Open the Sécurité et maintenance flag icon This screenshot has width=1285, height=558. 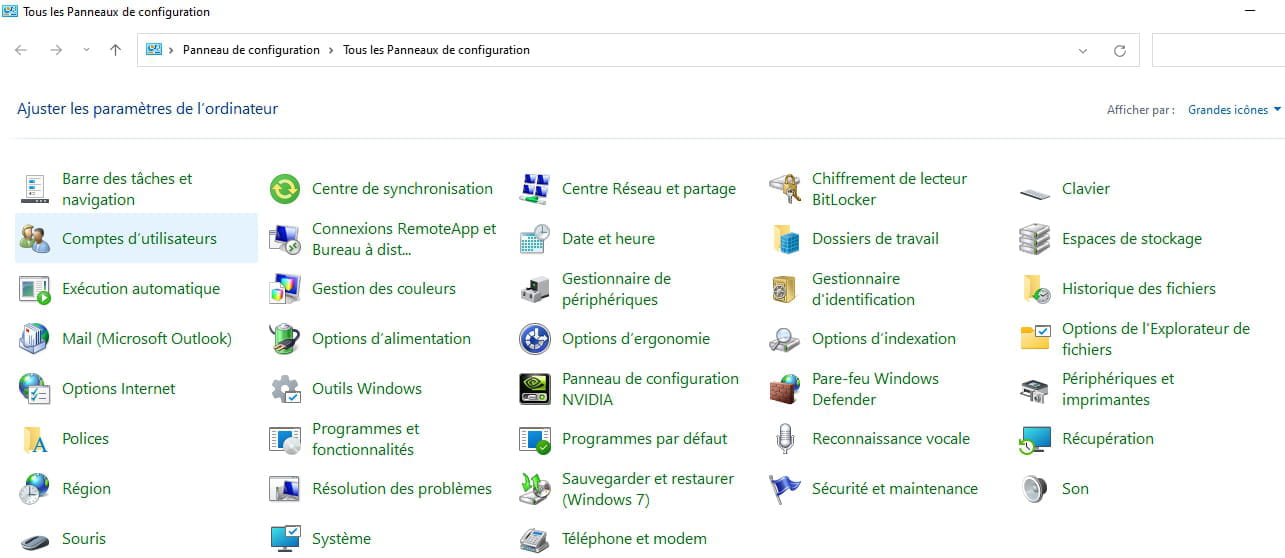click(x=785, y=489)
